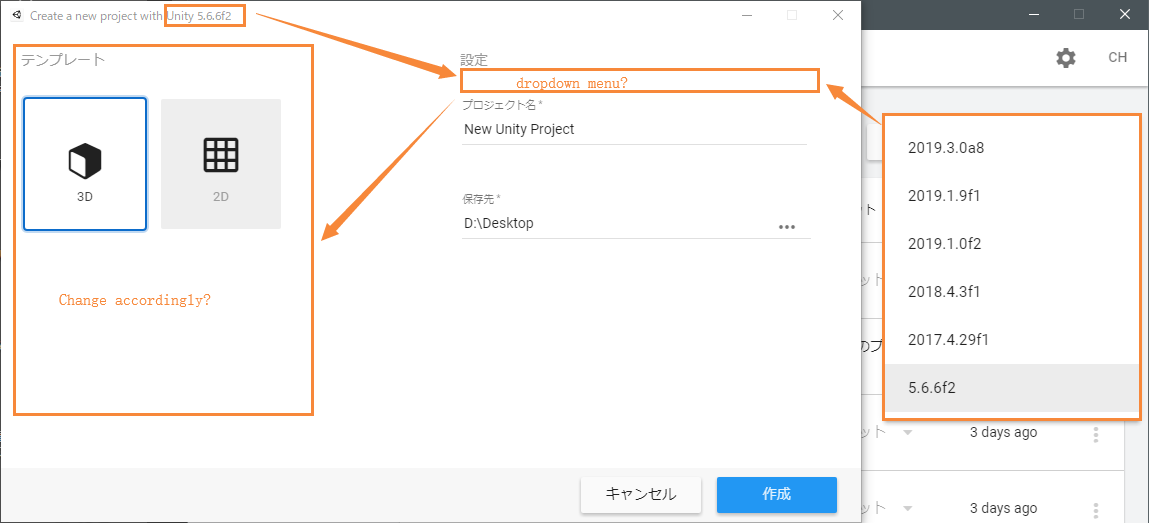Open the CH account menu in Unity Hub
1149x523 pixels.
click(x=1117, y=58)
